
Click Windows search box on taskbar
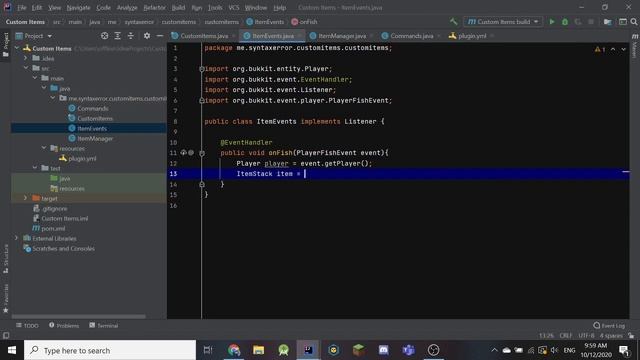pyautogui.click(x=110, y=350)
